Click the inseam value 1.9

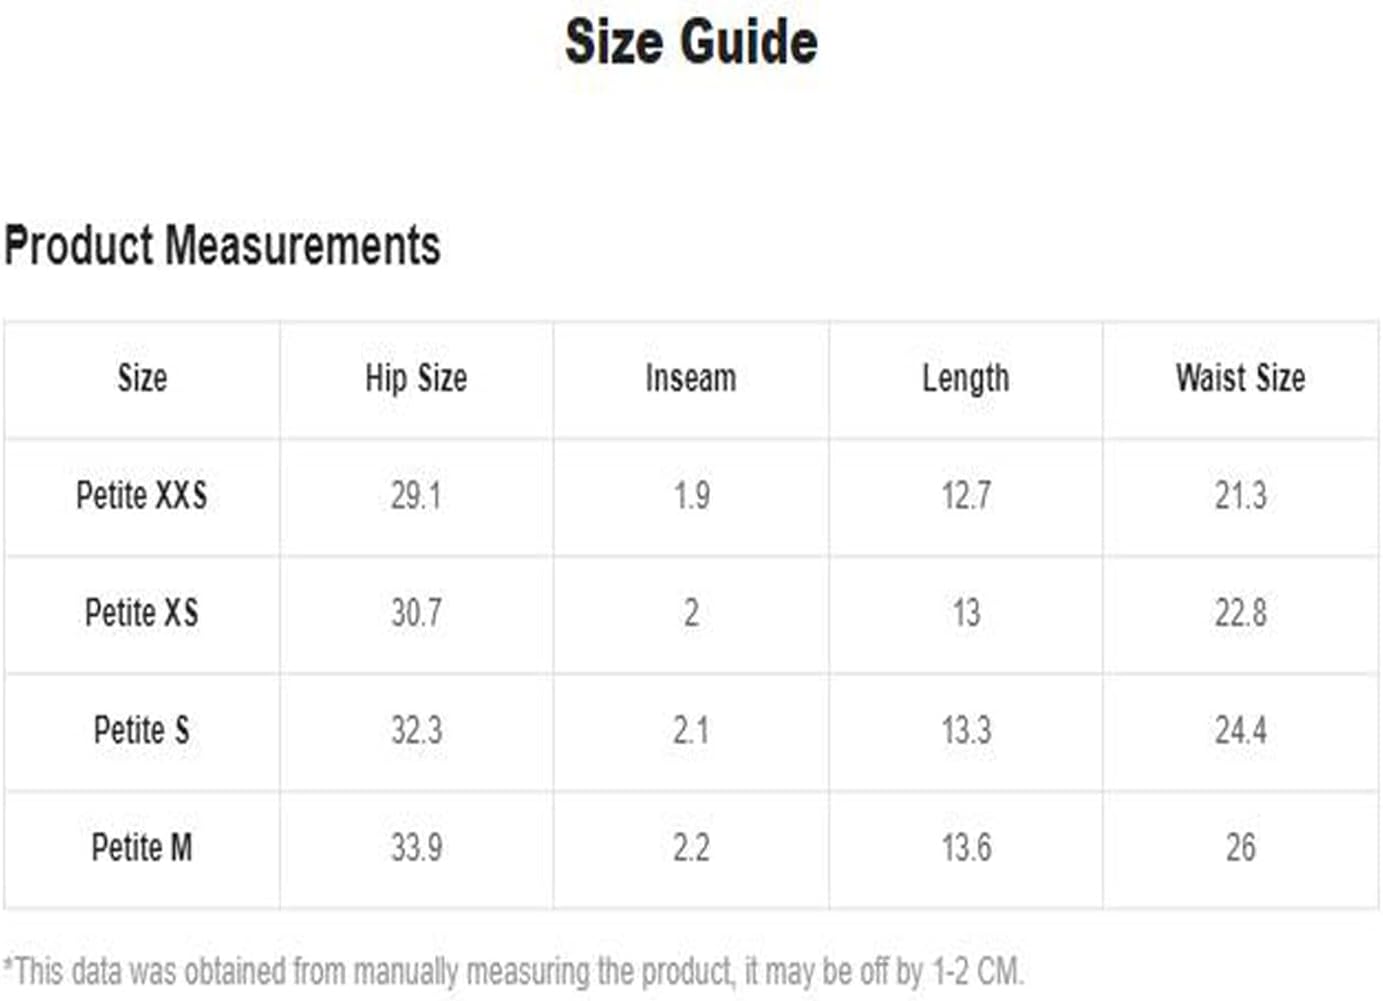pos(691,495)
